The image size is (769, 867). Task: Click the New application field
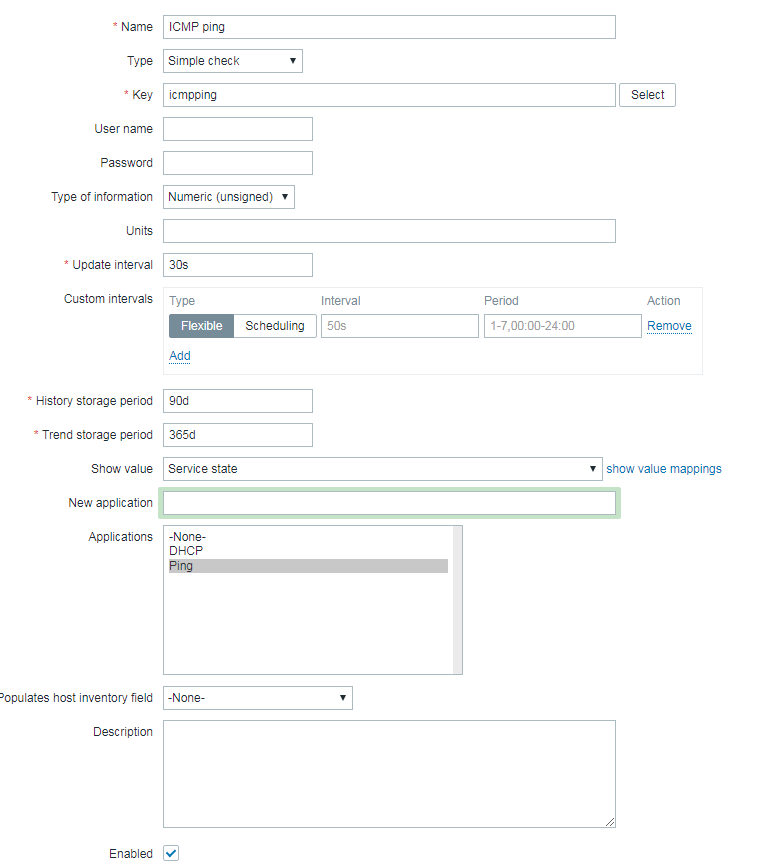pyautogui.click(x=389, y=503)
